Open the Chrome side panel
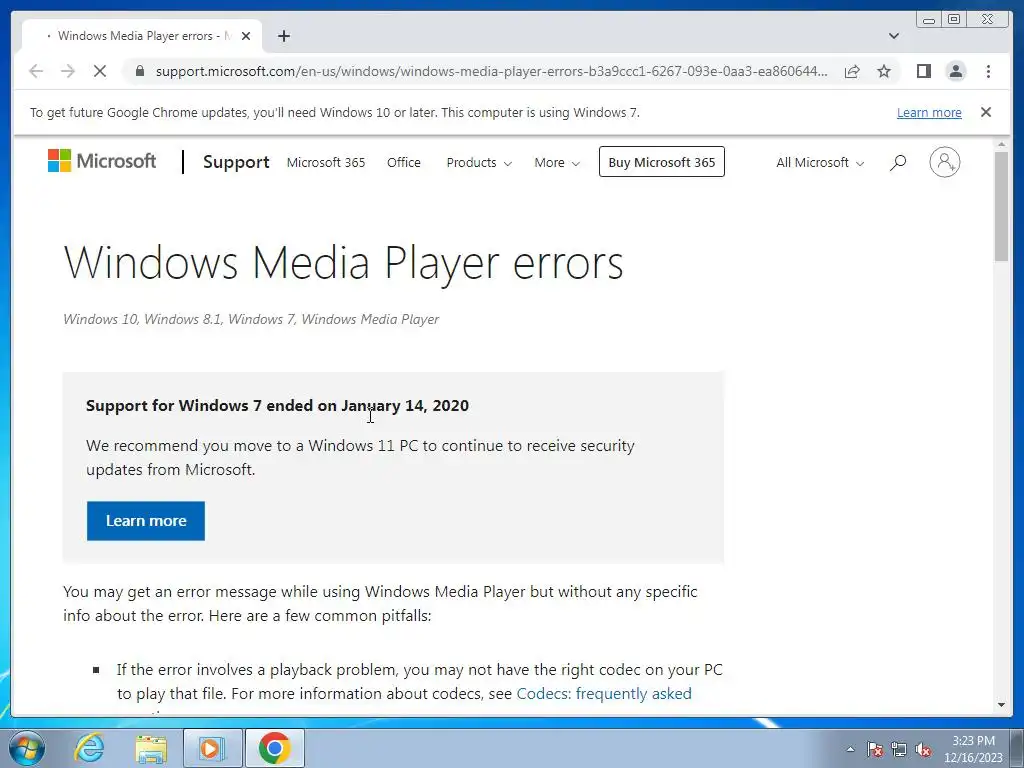Screen dimensions: 1024x768 pos(923,71)
